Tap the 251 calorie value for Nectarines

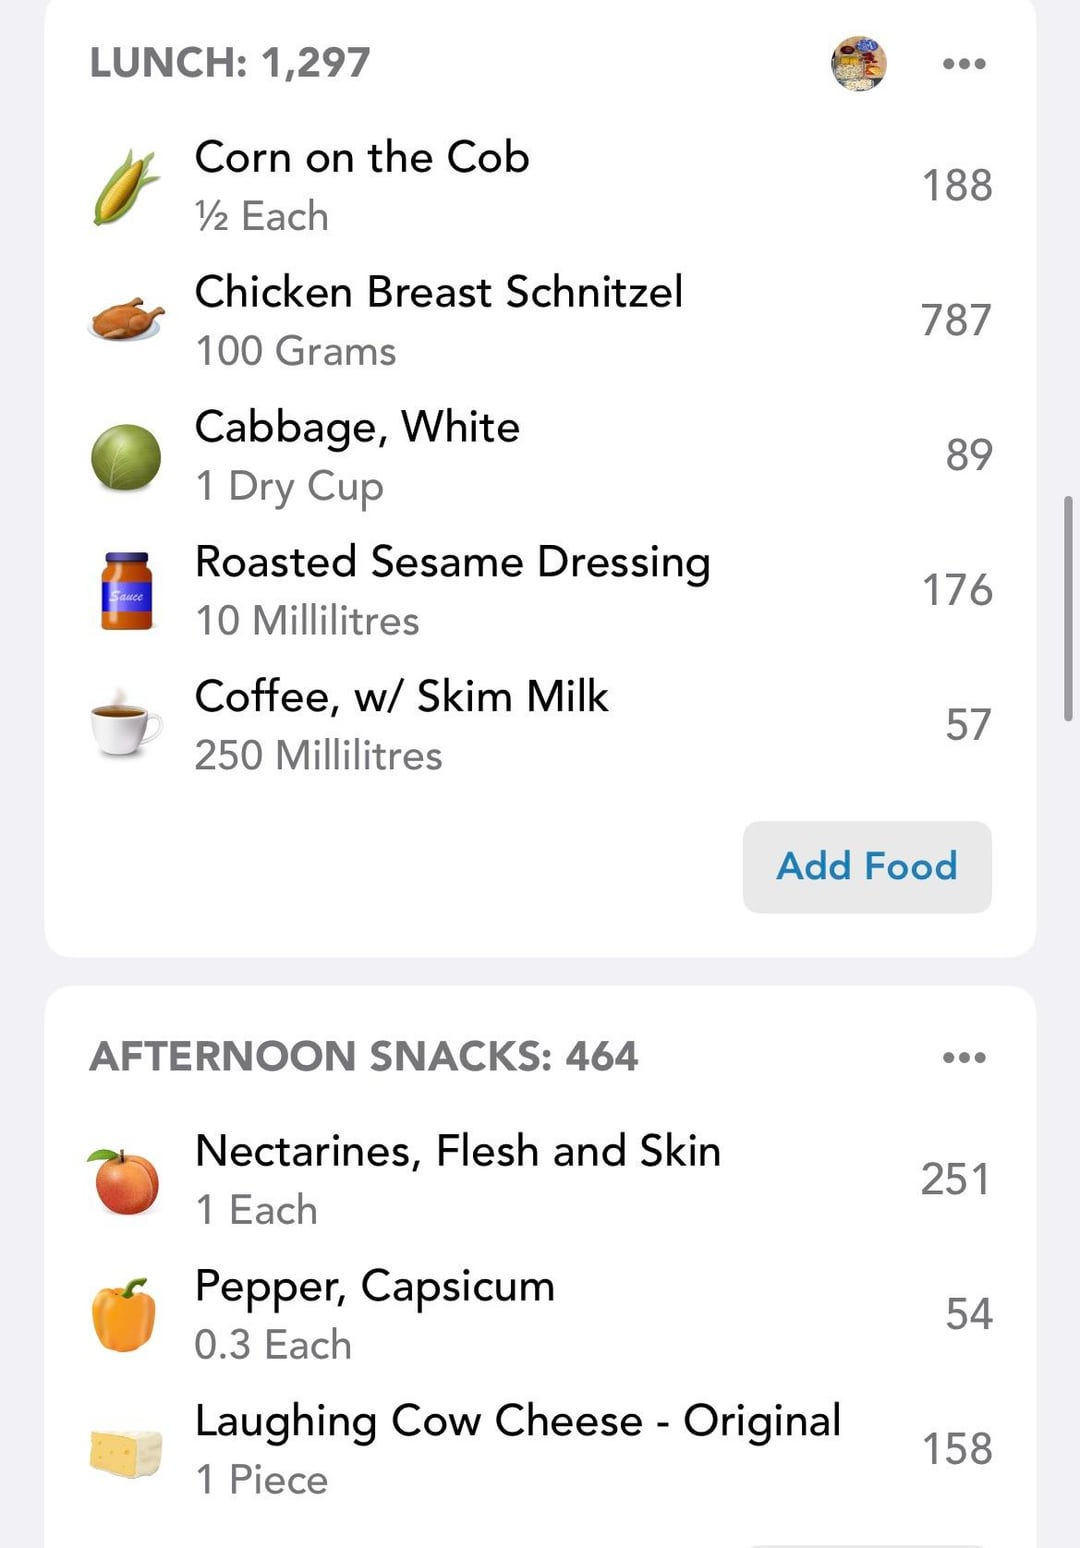point(955,1180)
